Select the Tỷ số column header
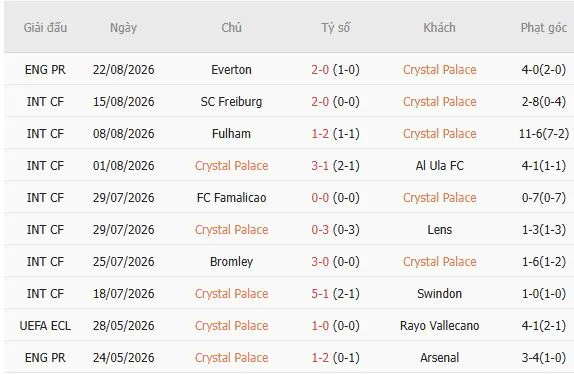The height and width of the screenshot is (374, 574). click(336, 27)
